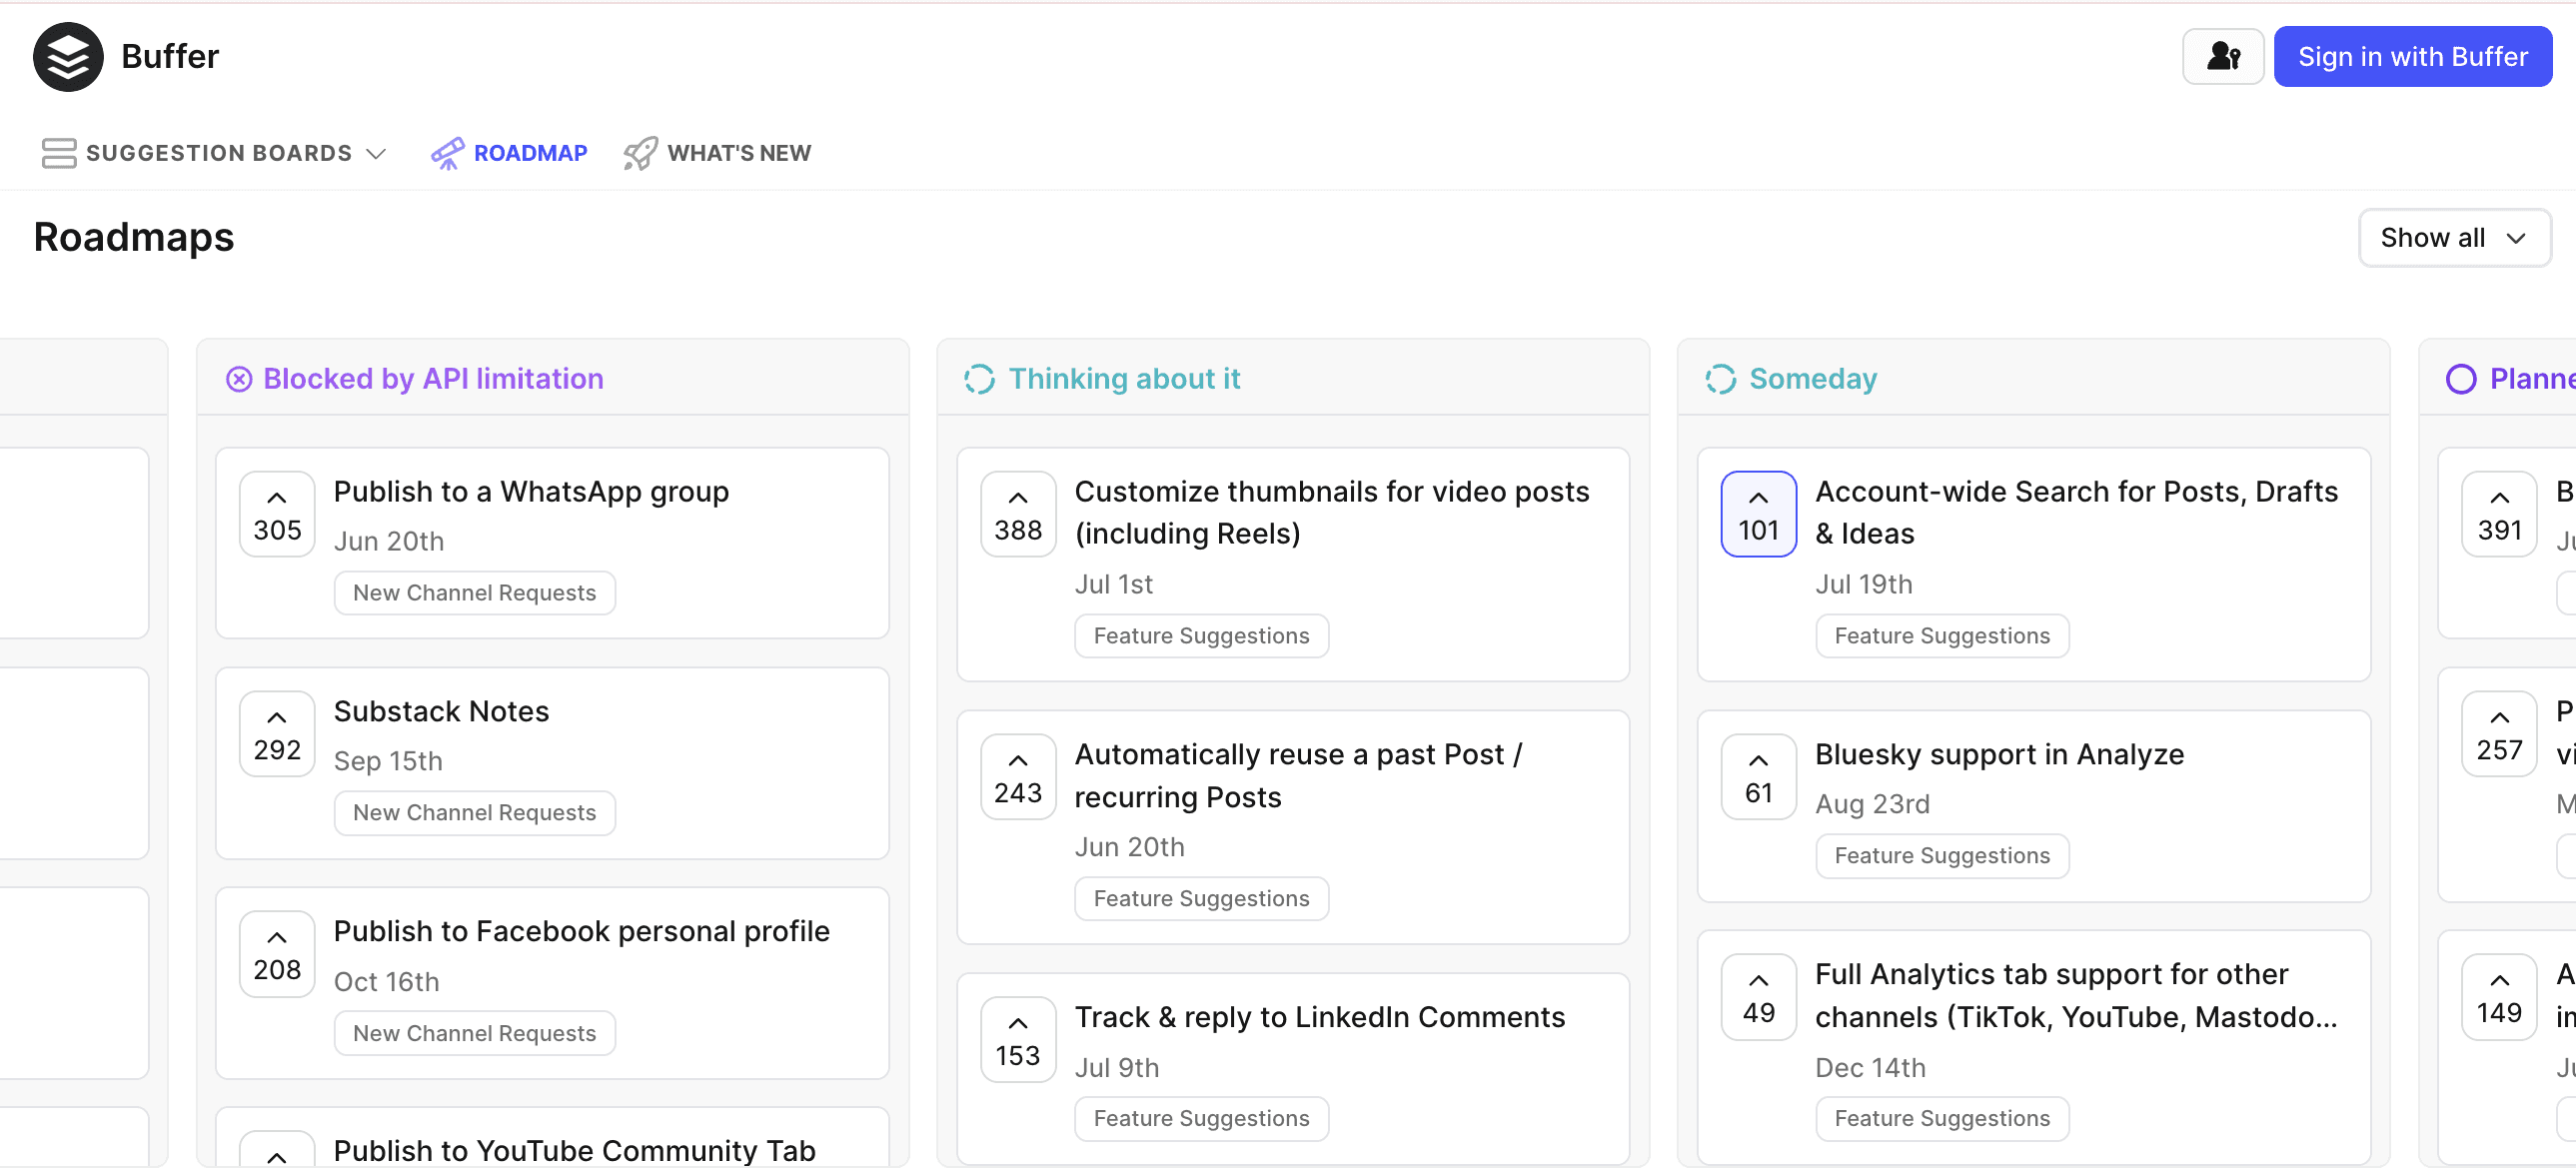Upvote Automatically reuse a past Post
Screen dimensions: 2576x1169
pyautogui.click(x=1018, y=777)
